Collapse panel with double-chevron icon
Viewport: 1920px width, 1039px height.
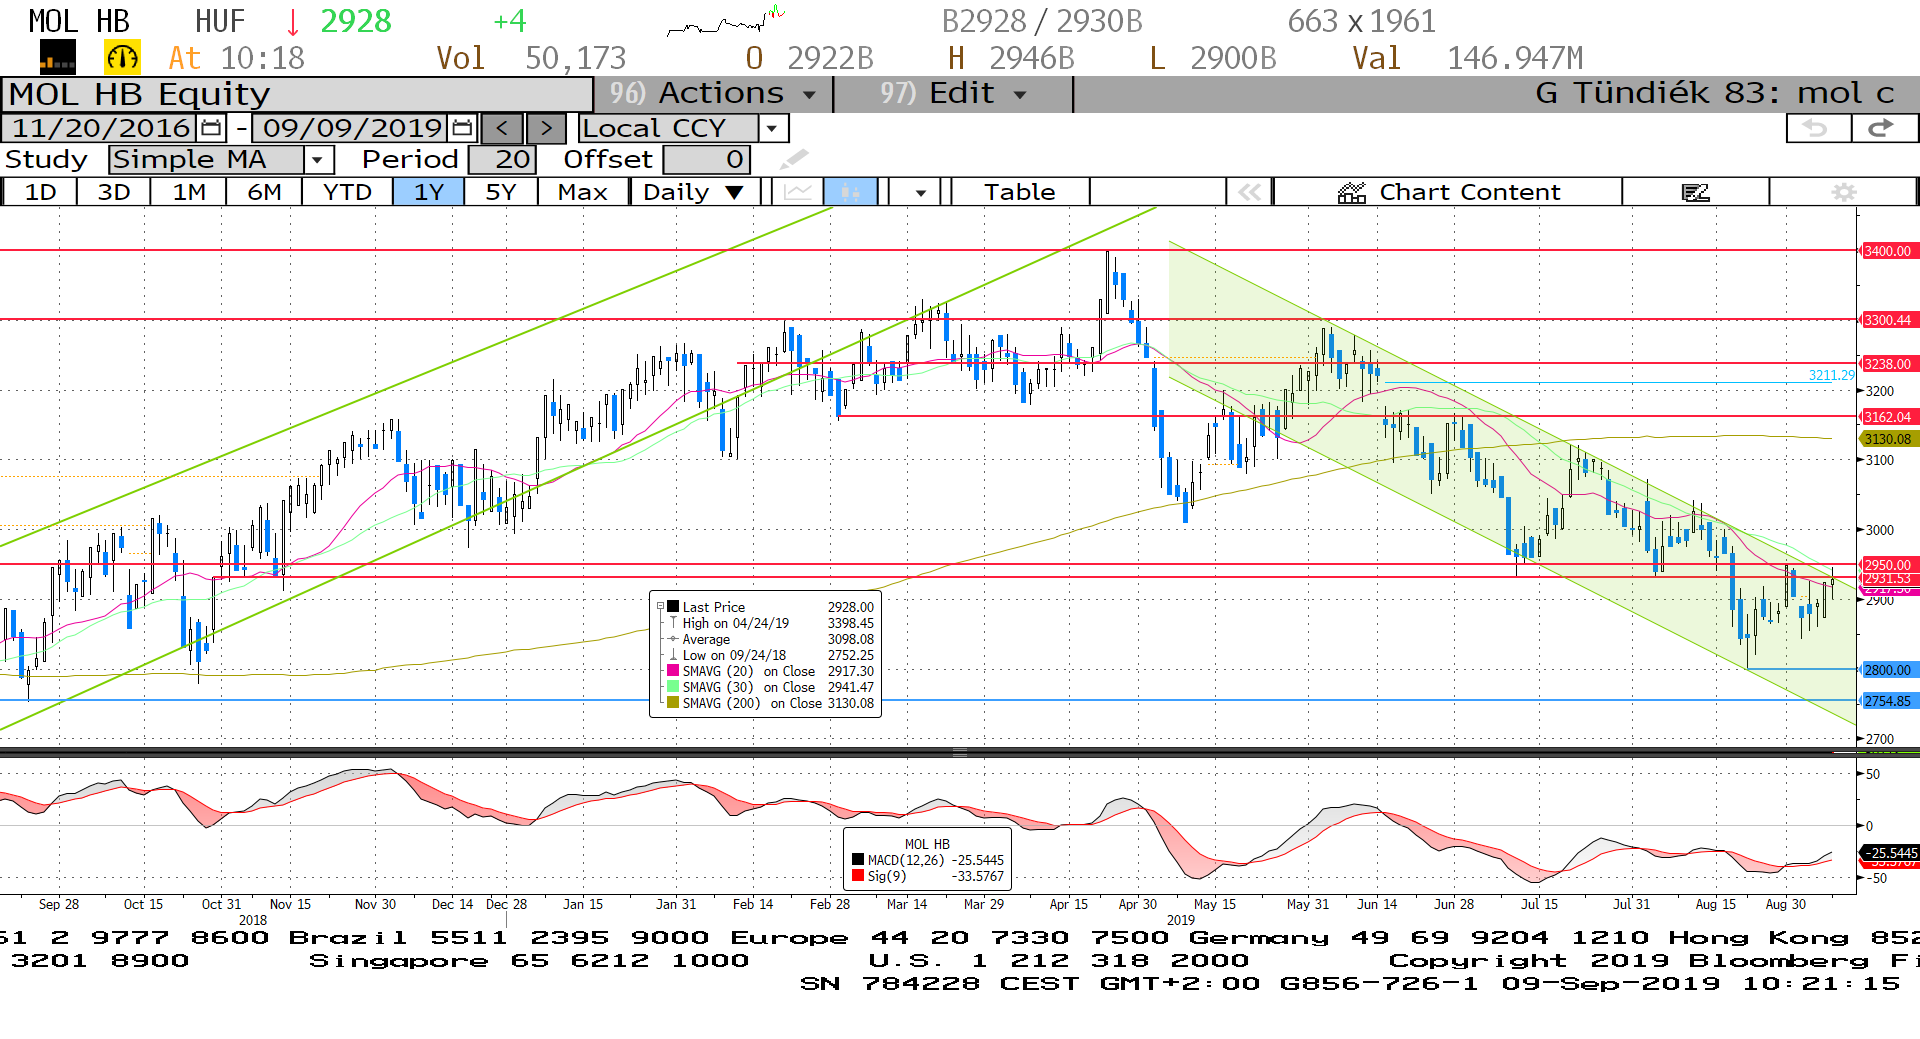[1250, 192]
